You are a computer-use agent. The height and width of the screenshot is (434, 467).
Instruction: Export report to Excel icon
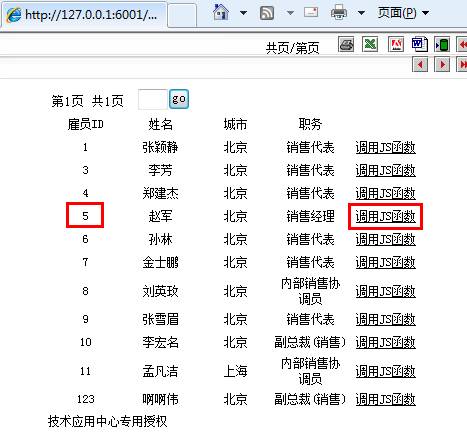point(370,44)
